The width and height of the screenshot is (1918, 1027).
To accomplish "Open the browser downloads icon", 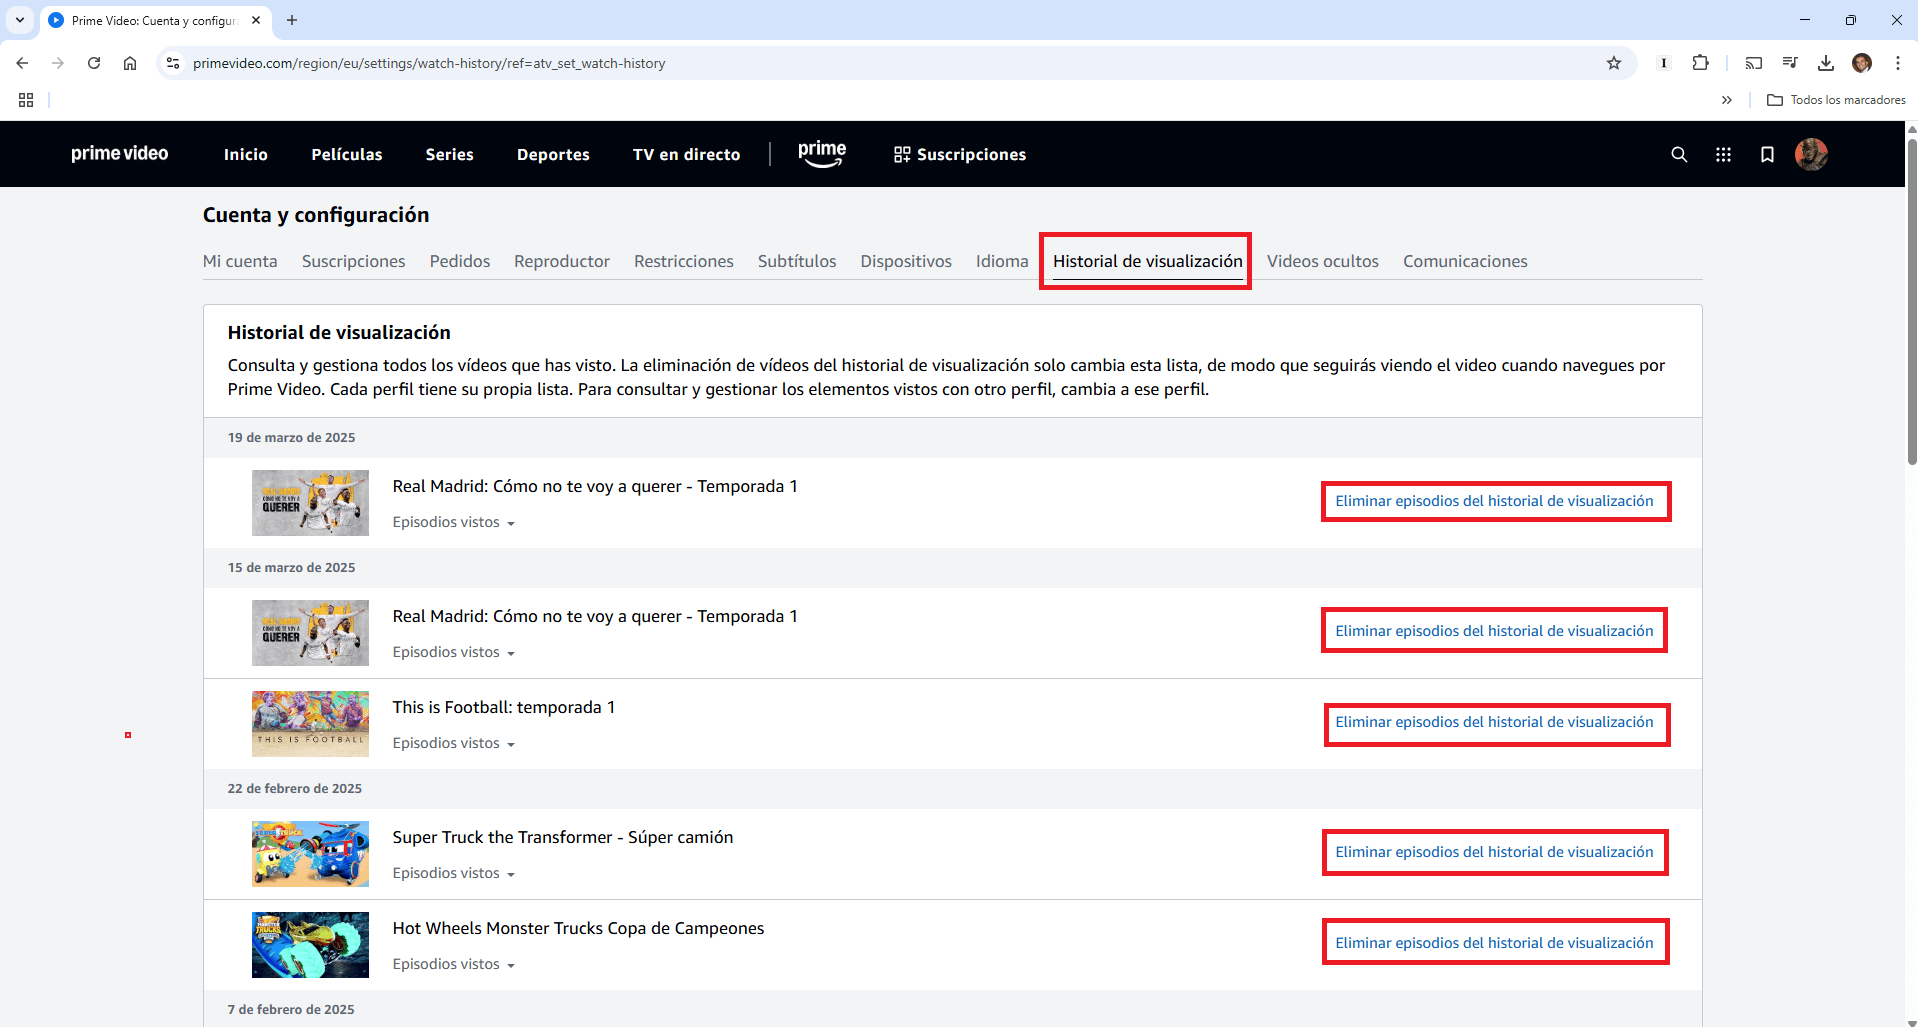I will [x=1826, y=63].
